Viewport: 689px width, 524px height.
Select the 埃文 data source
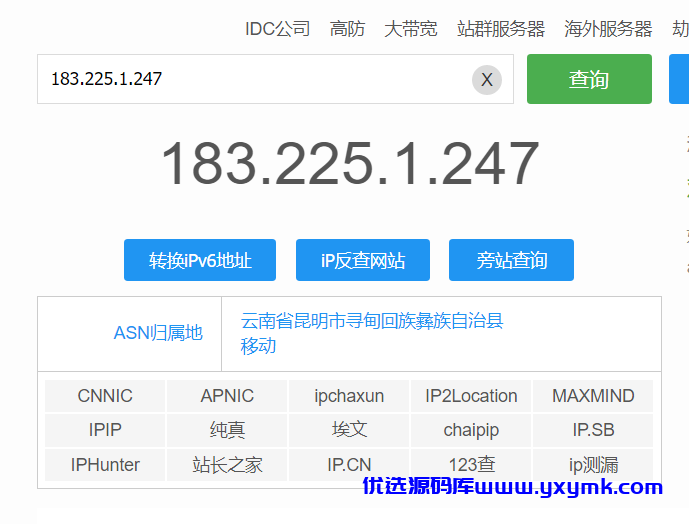[349, 430]
